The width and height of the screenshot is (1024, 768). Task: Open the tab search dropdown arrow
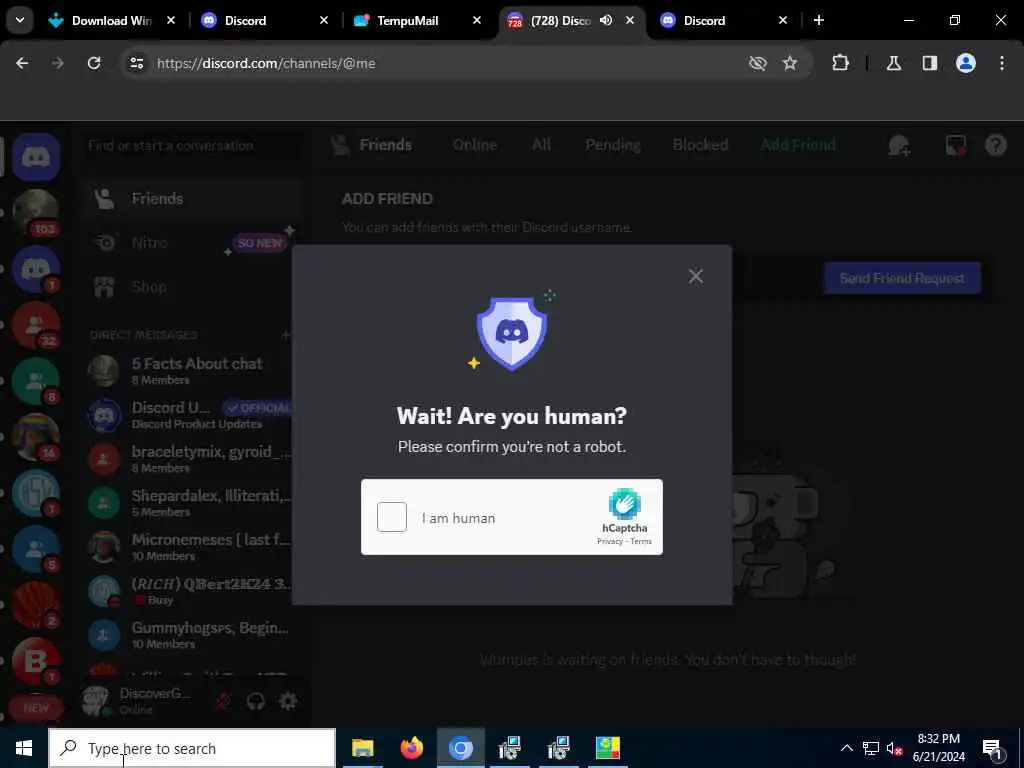tap(20, 20)
